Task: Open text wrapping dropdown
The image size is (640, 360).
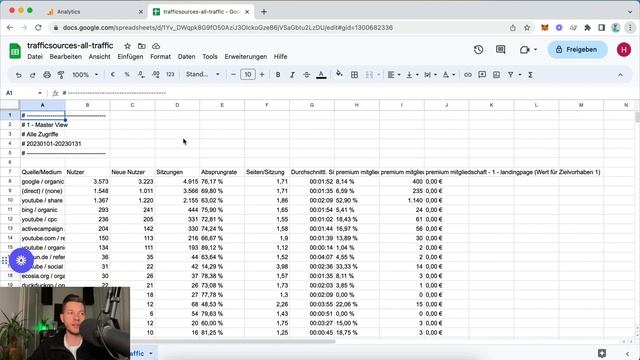Action: [430, 75]
